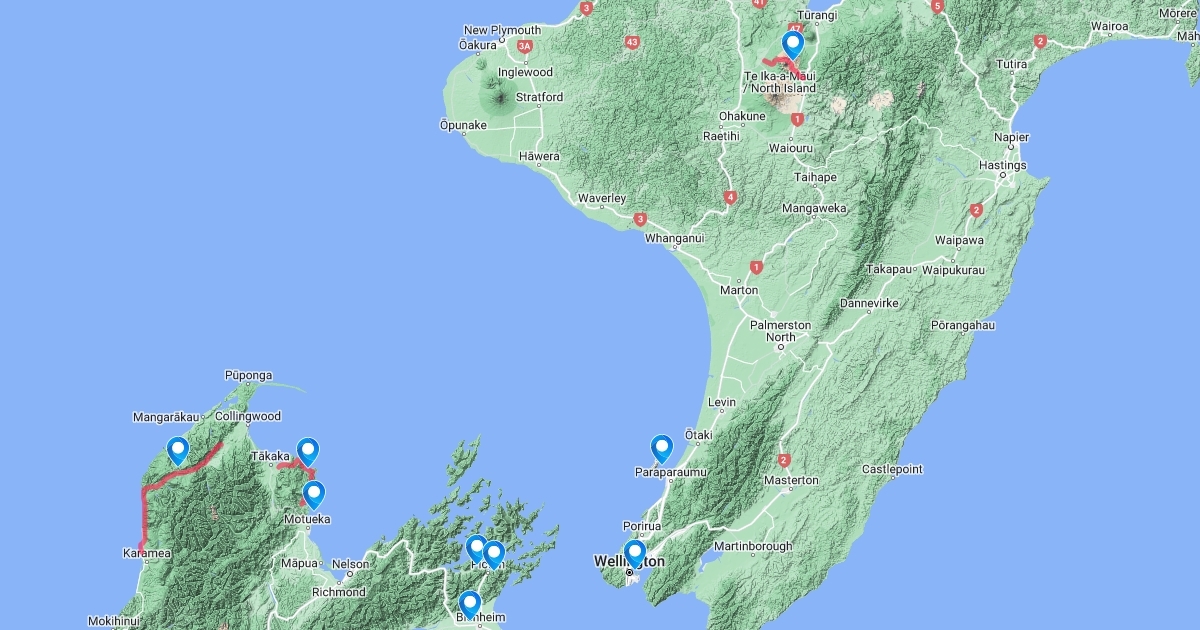
Task: Click the New Plymouth label
Action: pyautogui.click(x=502, y=31)
